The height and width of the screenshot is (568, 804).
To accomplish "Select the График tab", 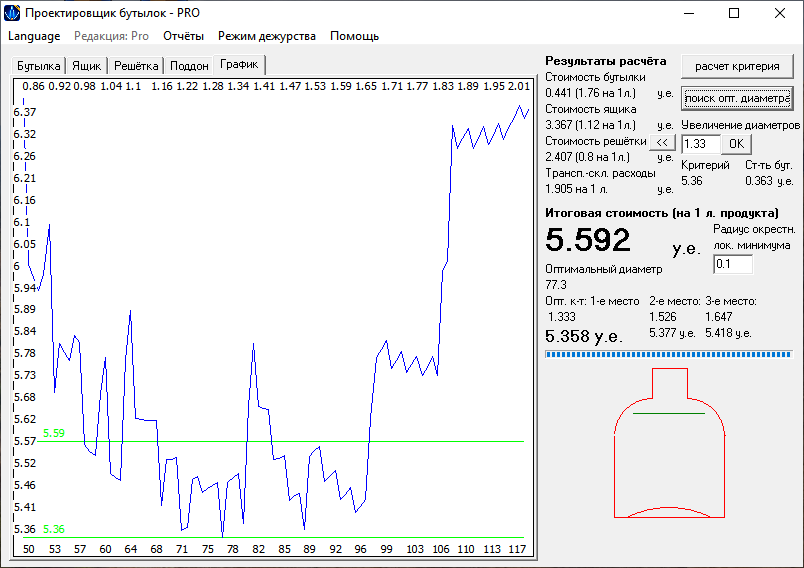I will coord(239,65).
